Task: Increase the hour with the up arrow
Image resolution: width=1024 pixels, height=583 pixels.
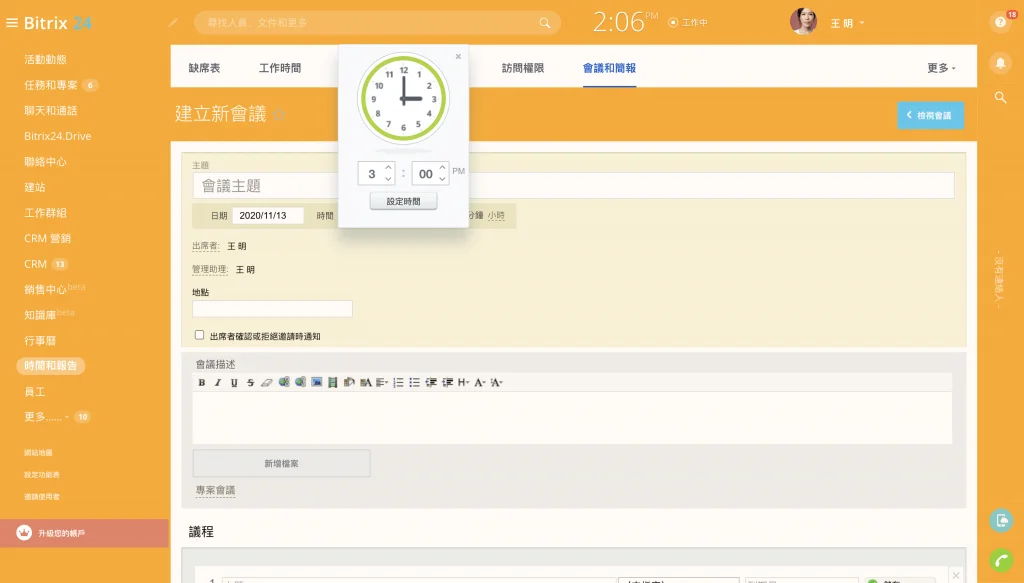Action: click(388, 168)
